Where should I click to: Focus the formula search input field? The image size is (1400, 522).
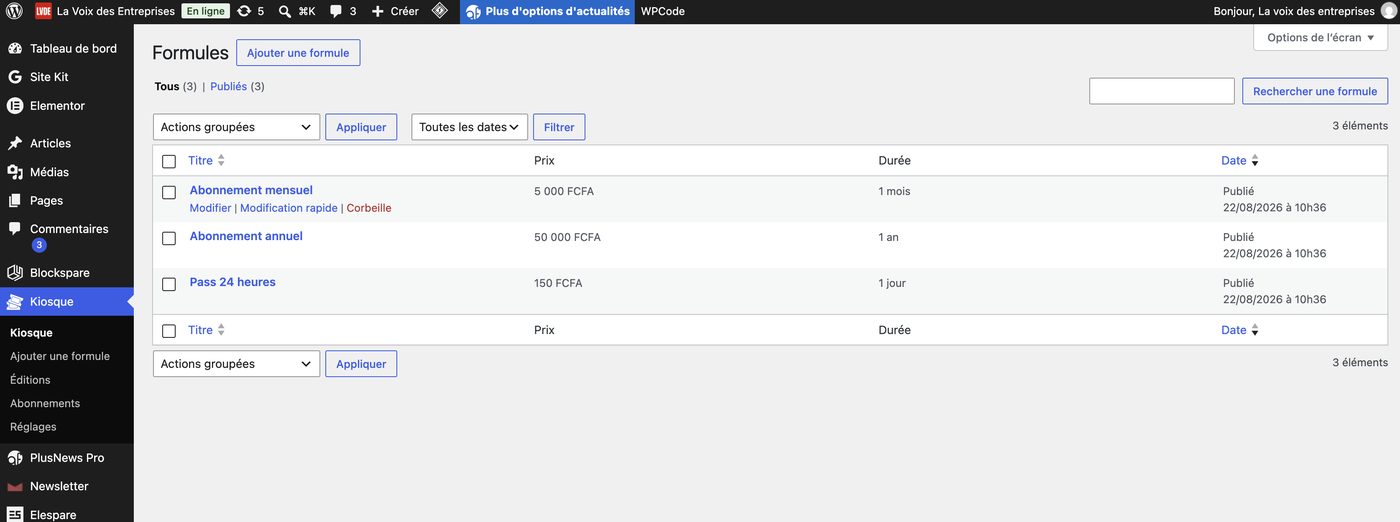click(x=1162, y=91)
